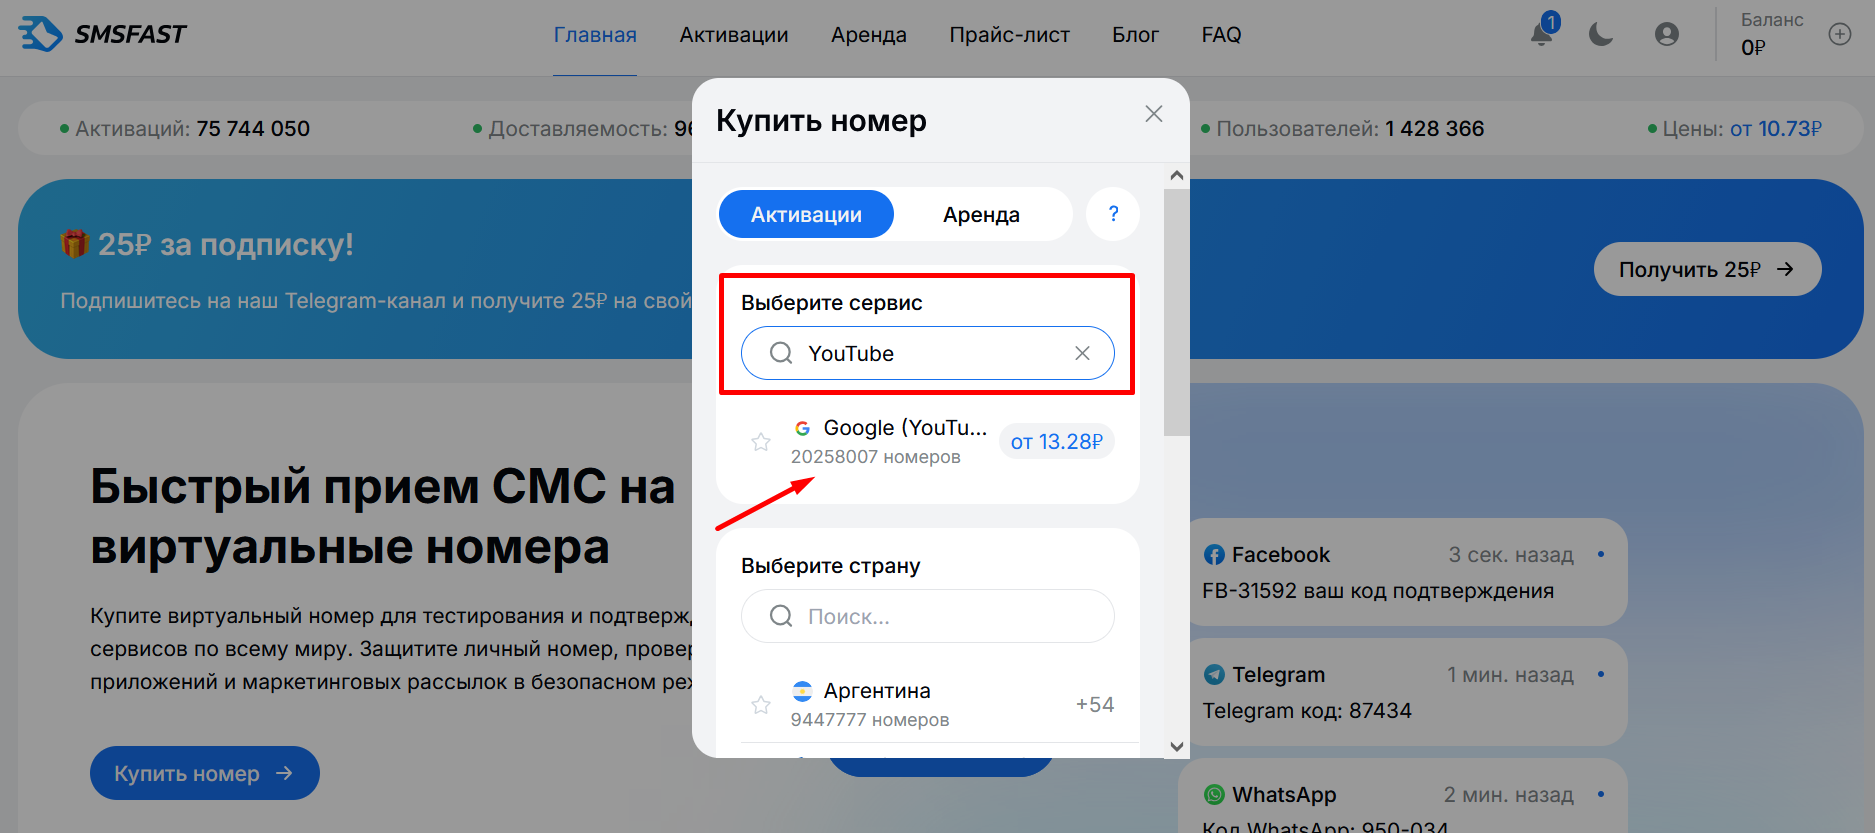The image size is (1875, 833).
Task: Open the question mark help button
Action: coord(1113,214)
